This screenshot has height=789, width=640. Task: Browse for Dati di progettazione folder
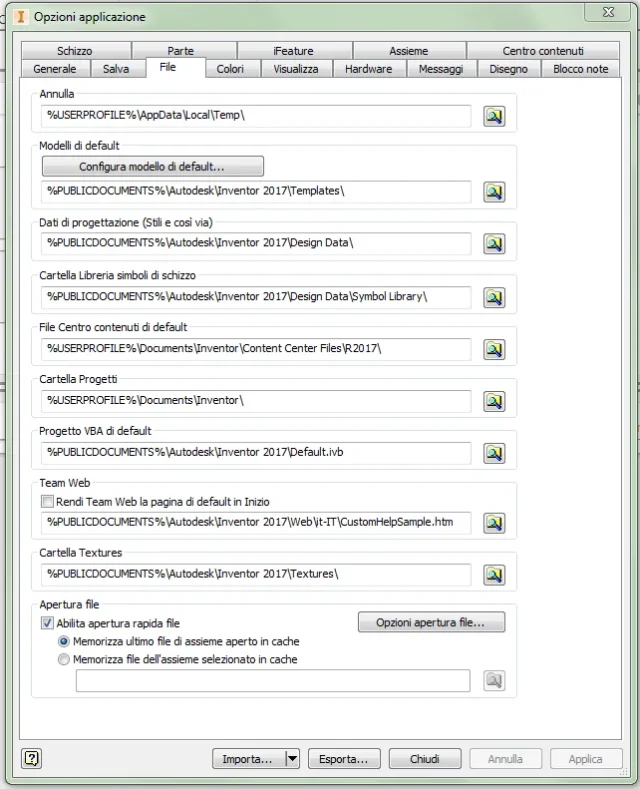click(x=494, y=244)
